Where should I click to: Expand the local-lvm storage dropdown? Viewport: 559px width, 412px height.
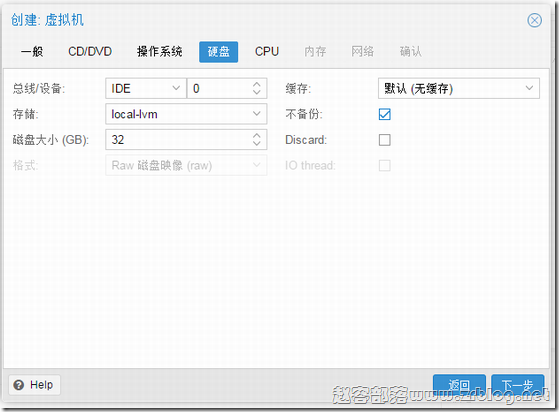coord(186,114)
